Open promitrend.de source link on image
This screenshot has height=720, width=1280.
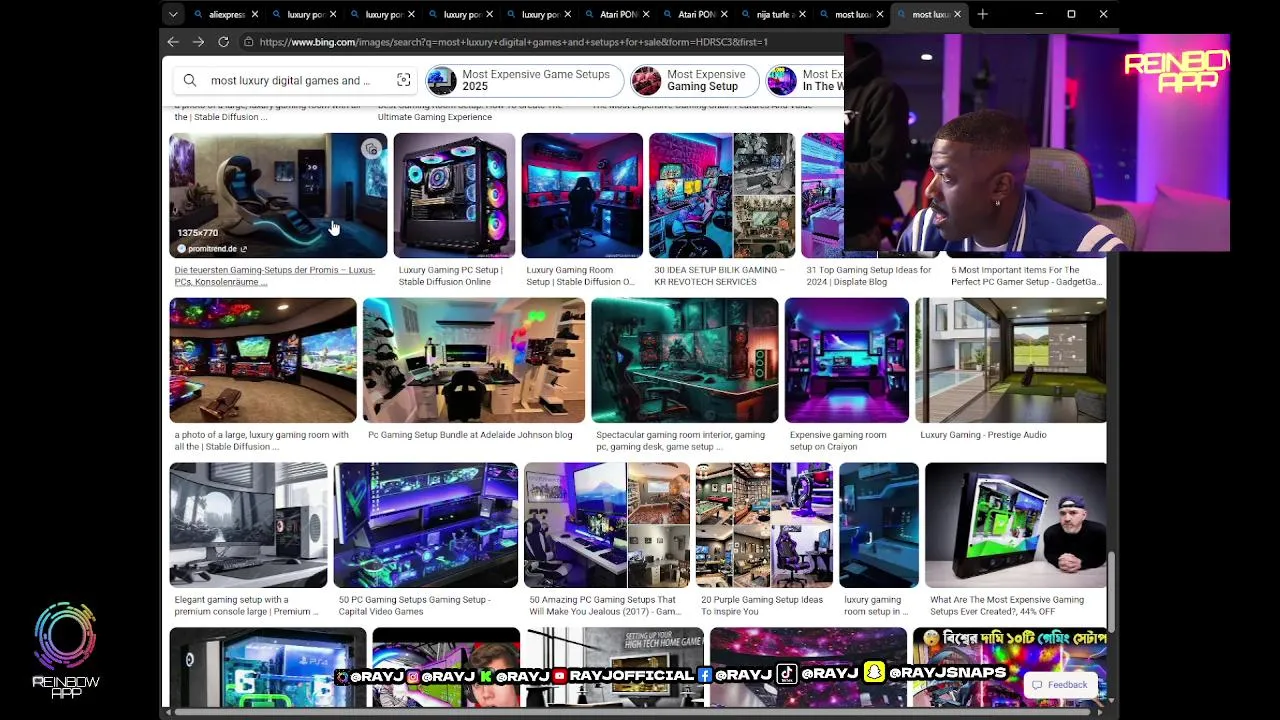(212, 248)
